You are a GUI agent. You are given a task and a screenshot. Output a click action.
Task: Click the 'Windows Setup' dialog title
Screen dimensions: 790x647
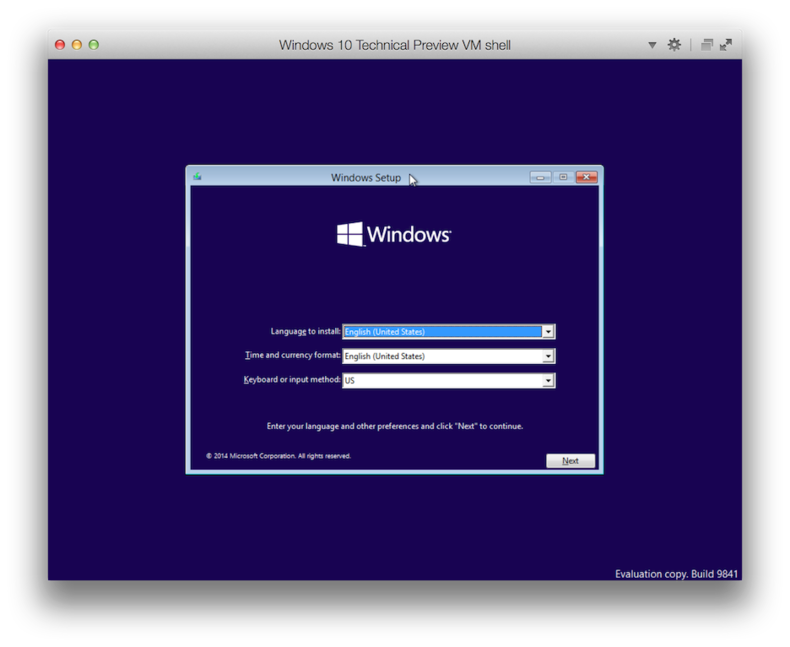[366, 177]
